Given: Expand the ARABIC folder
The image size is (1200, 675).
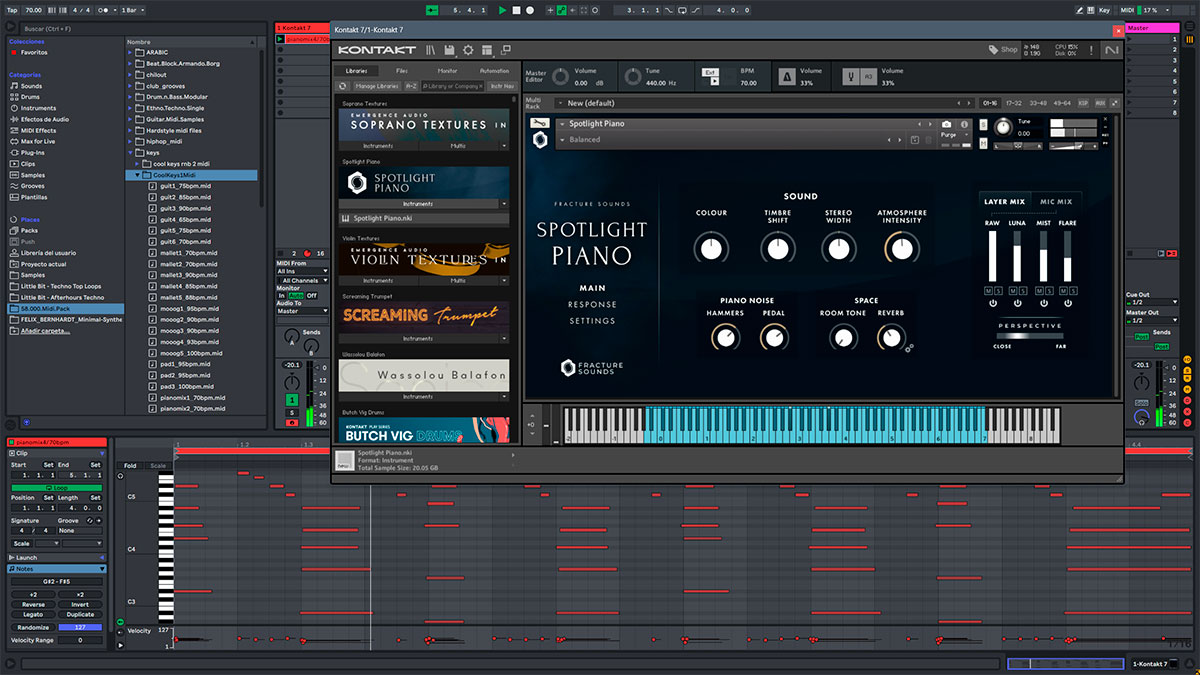Looking at the screenshot, I should click(x=131, y=52).
